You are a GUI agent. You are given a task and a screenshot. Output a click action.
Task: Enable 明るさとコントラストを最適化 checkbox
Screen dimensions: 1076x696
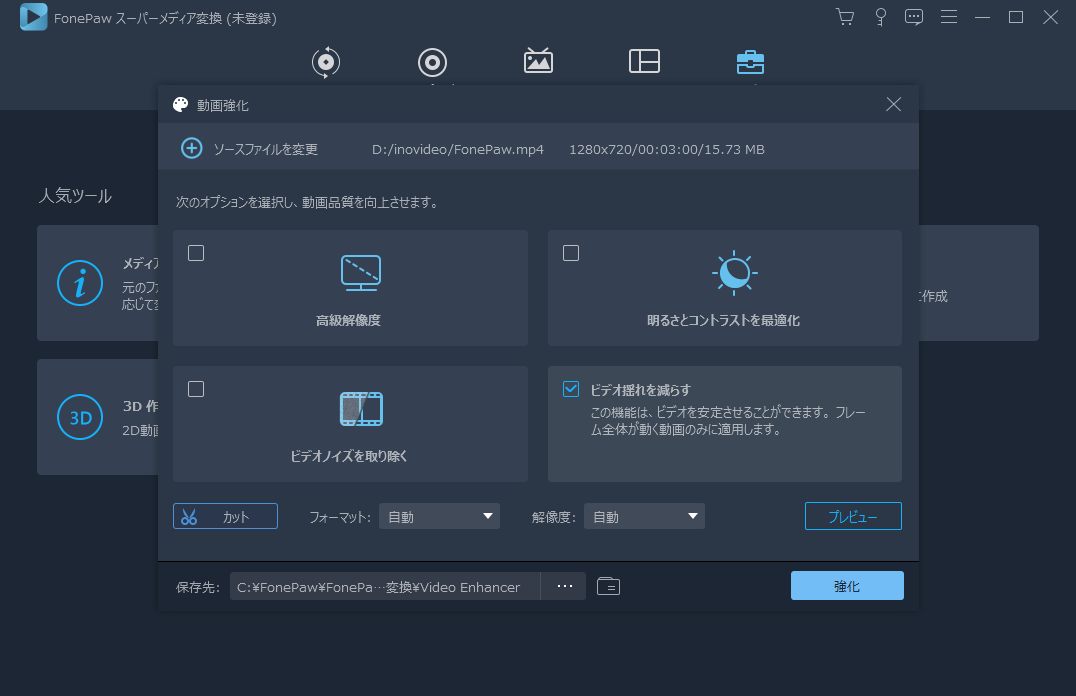click(x=571, y=253)
